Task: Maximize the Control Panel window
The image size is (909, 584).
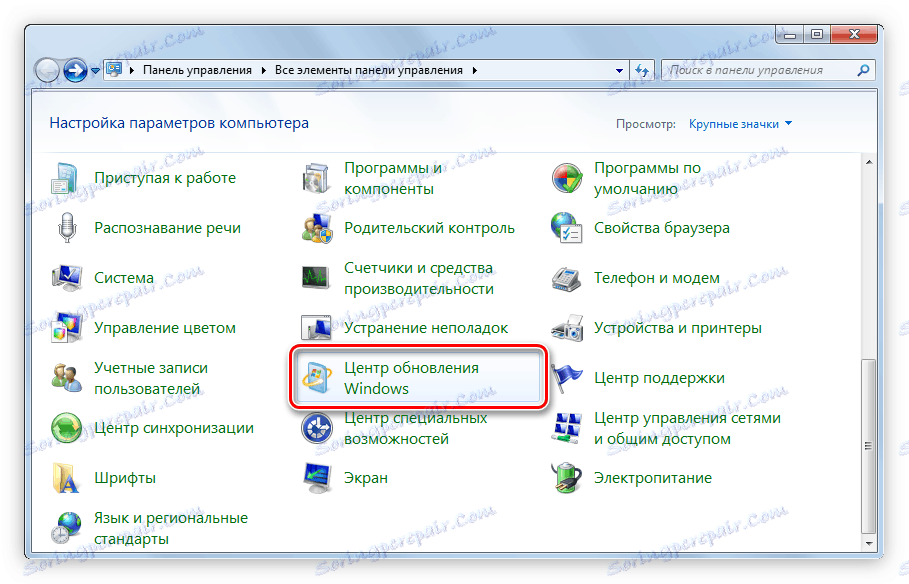Action: (x=817, y=35)
